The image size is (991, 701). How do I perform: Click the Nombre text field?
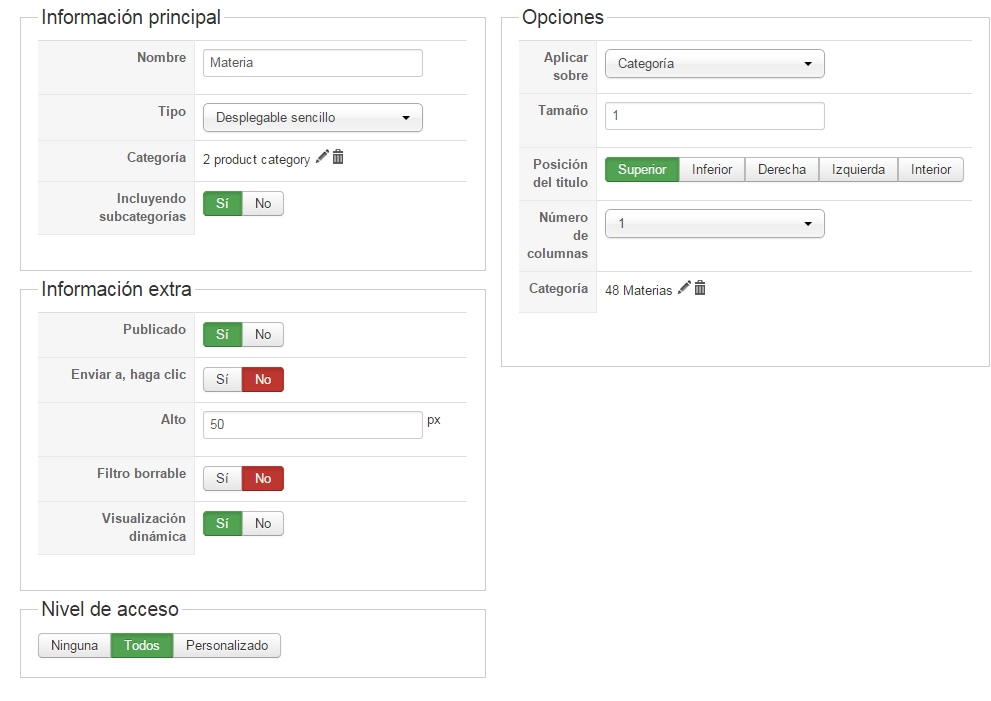313,63
